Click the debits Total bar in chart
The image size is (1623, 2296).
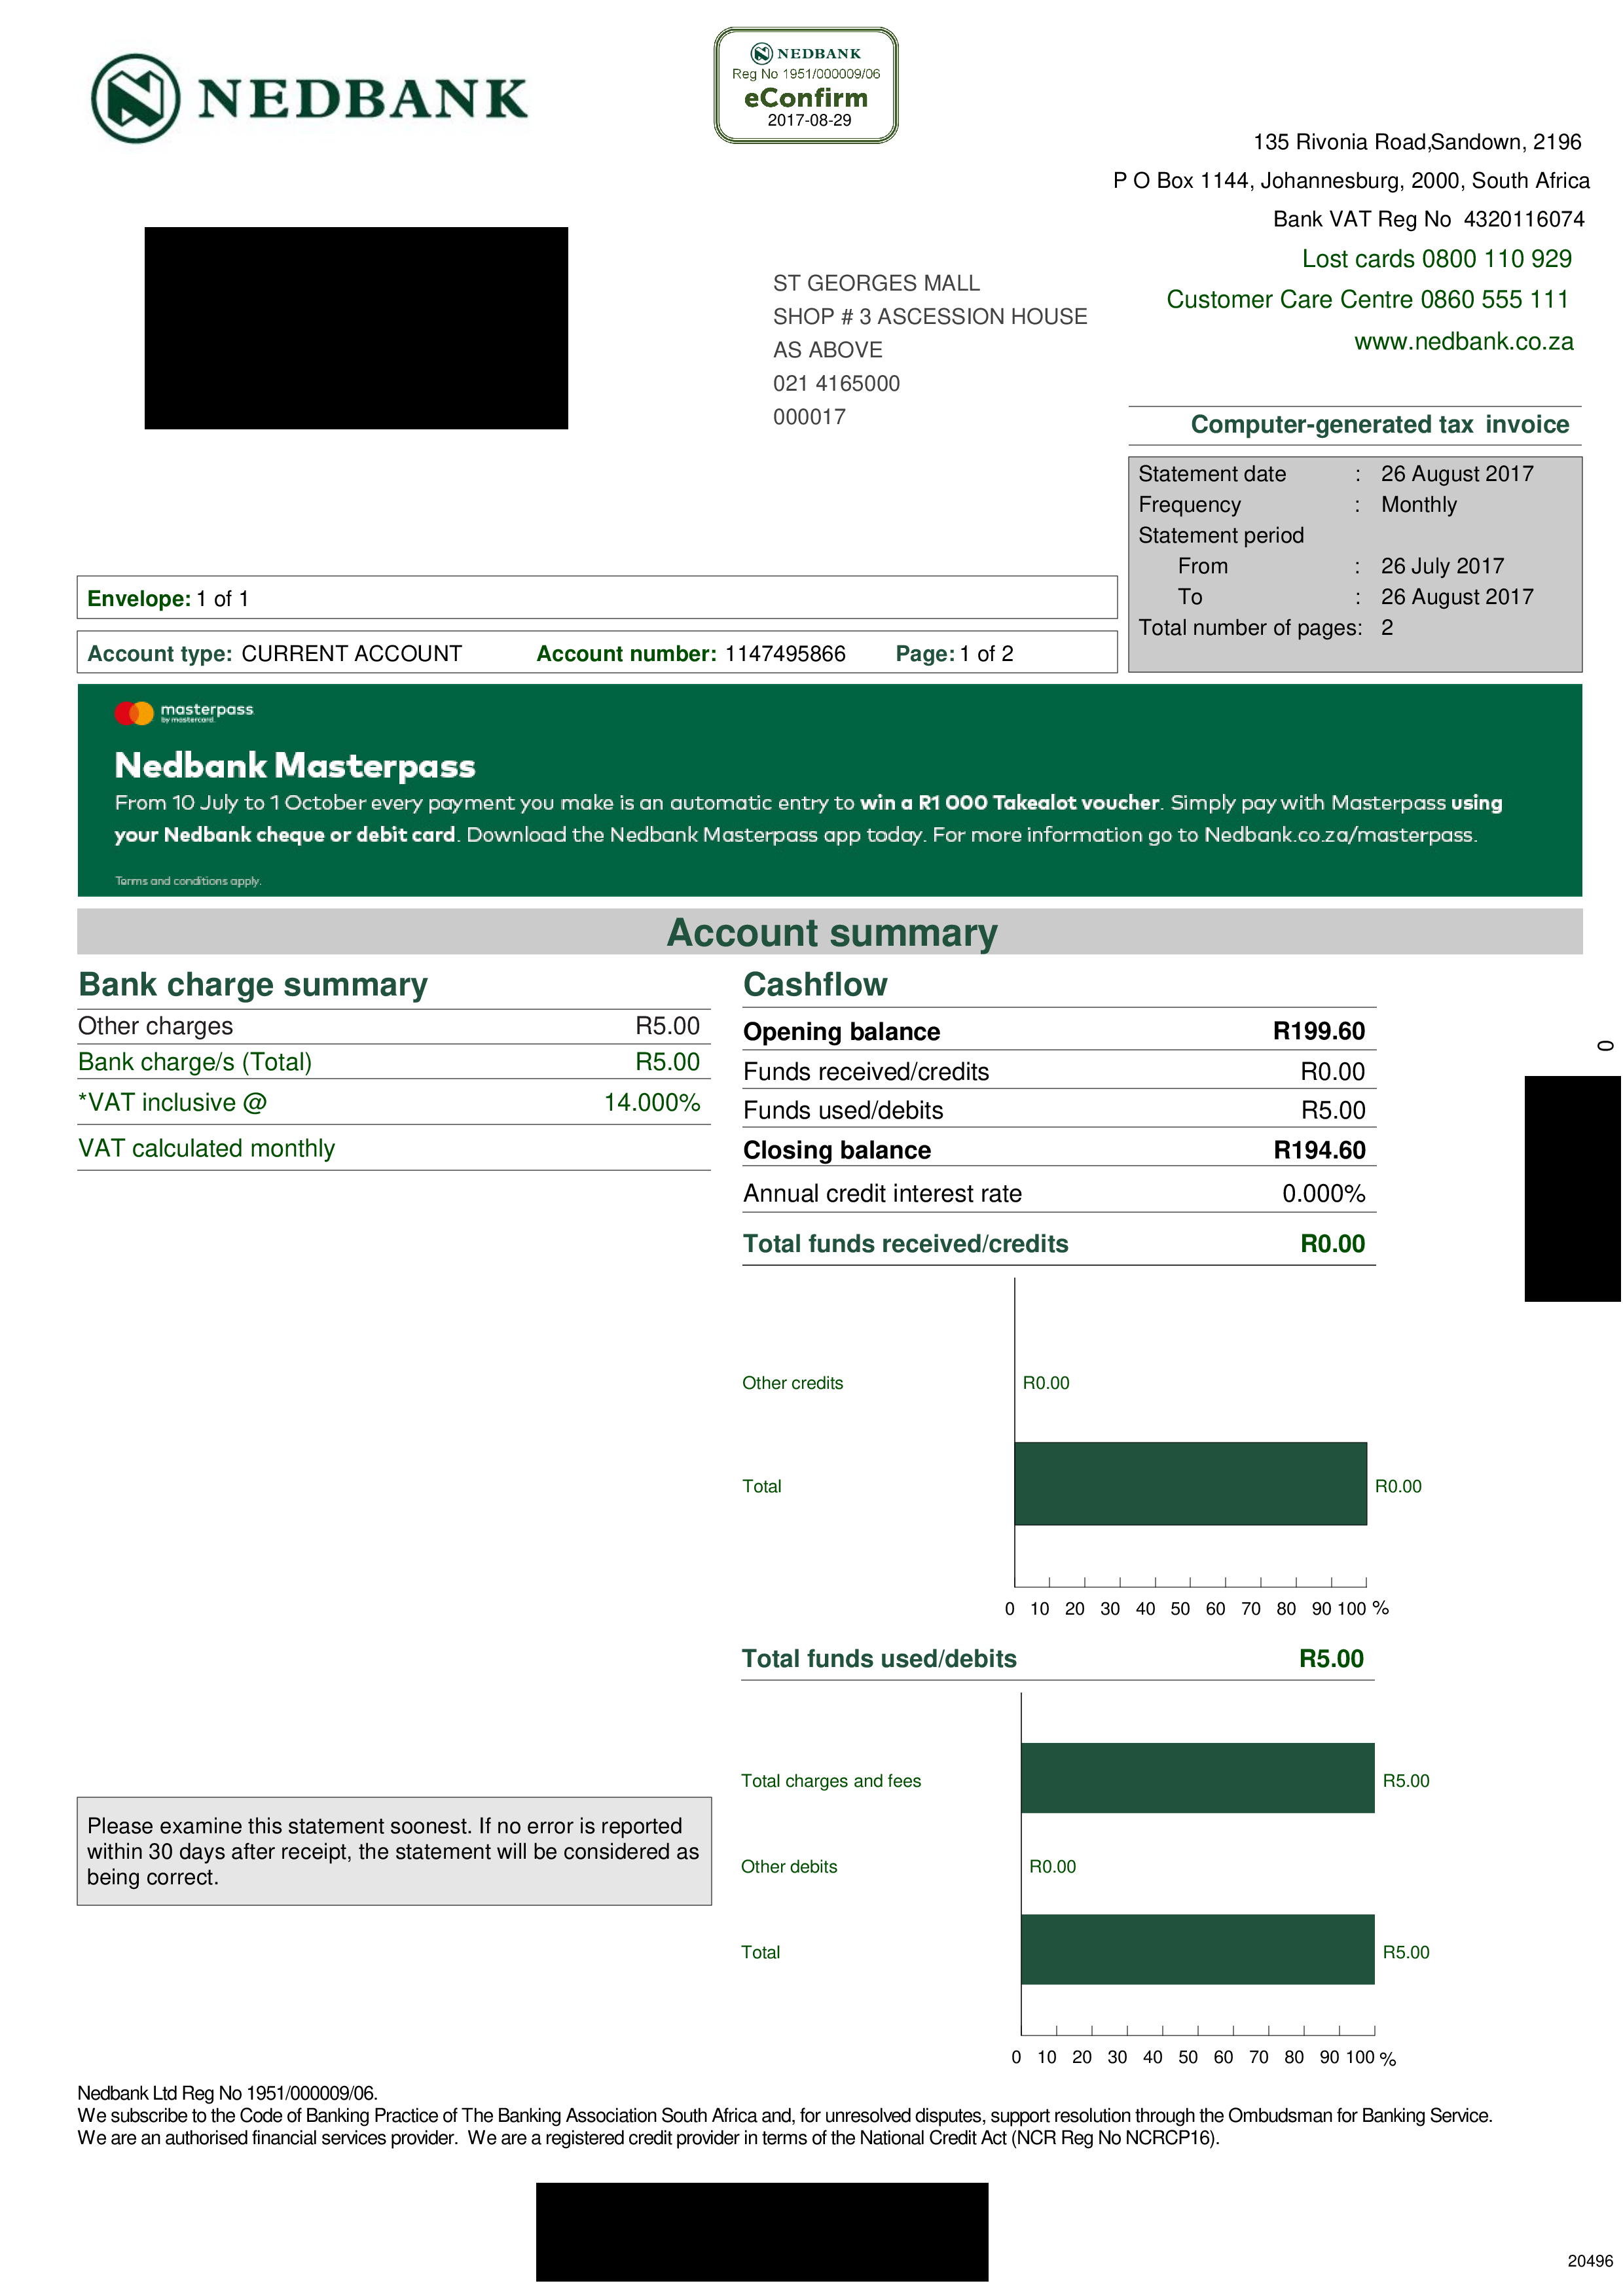click(x=1197, y=1949)
